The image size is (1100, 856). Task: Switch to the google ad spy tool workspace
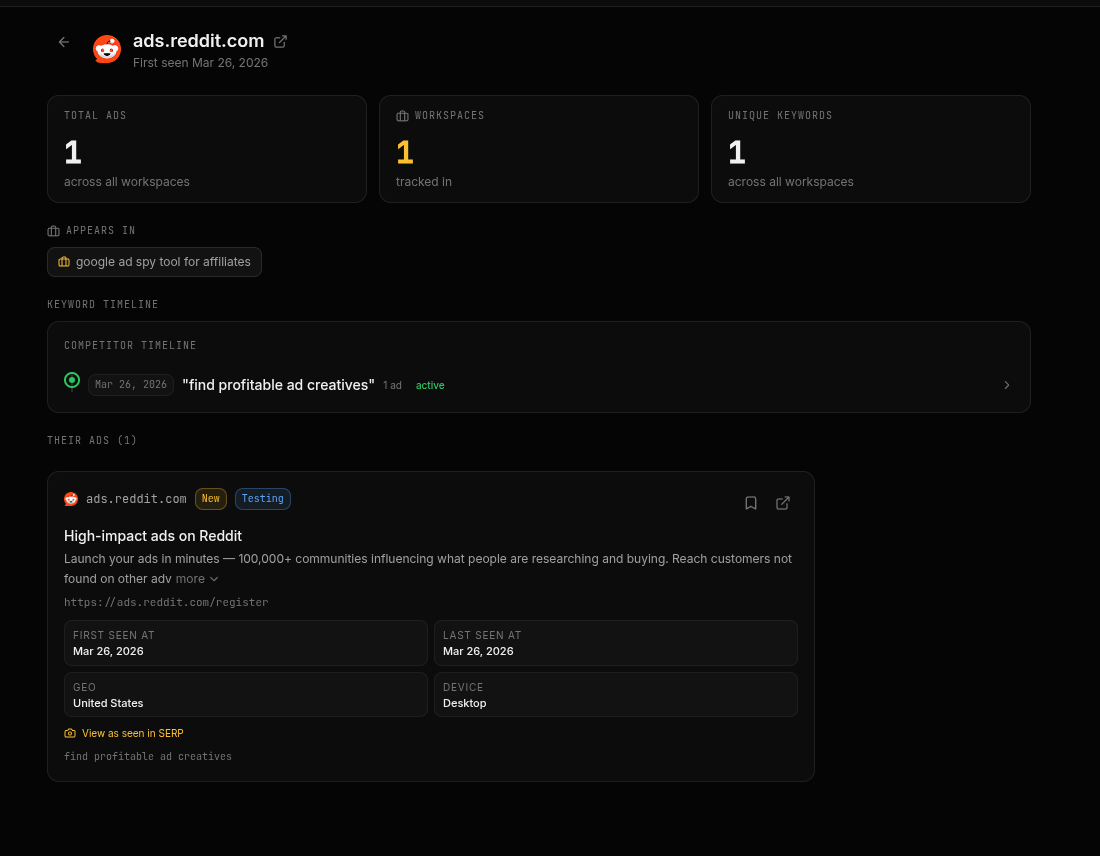[154, 261]
